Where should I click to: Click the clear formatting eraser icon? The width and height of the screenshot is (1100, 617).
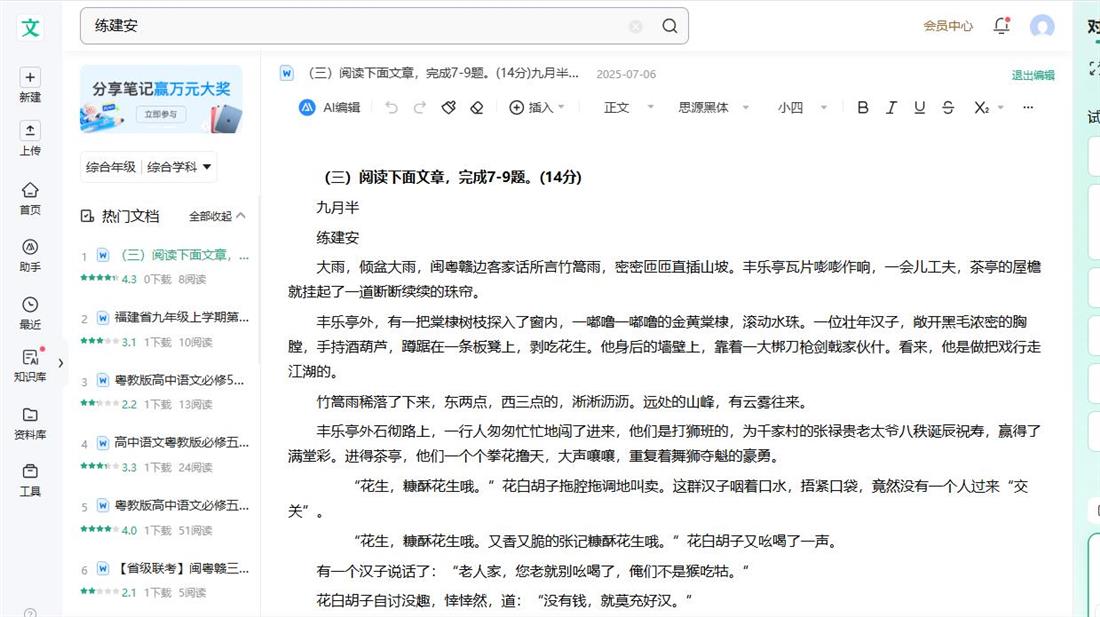[477, 108]
